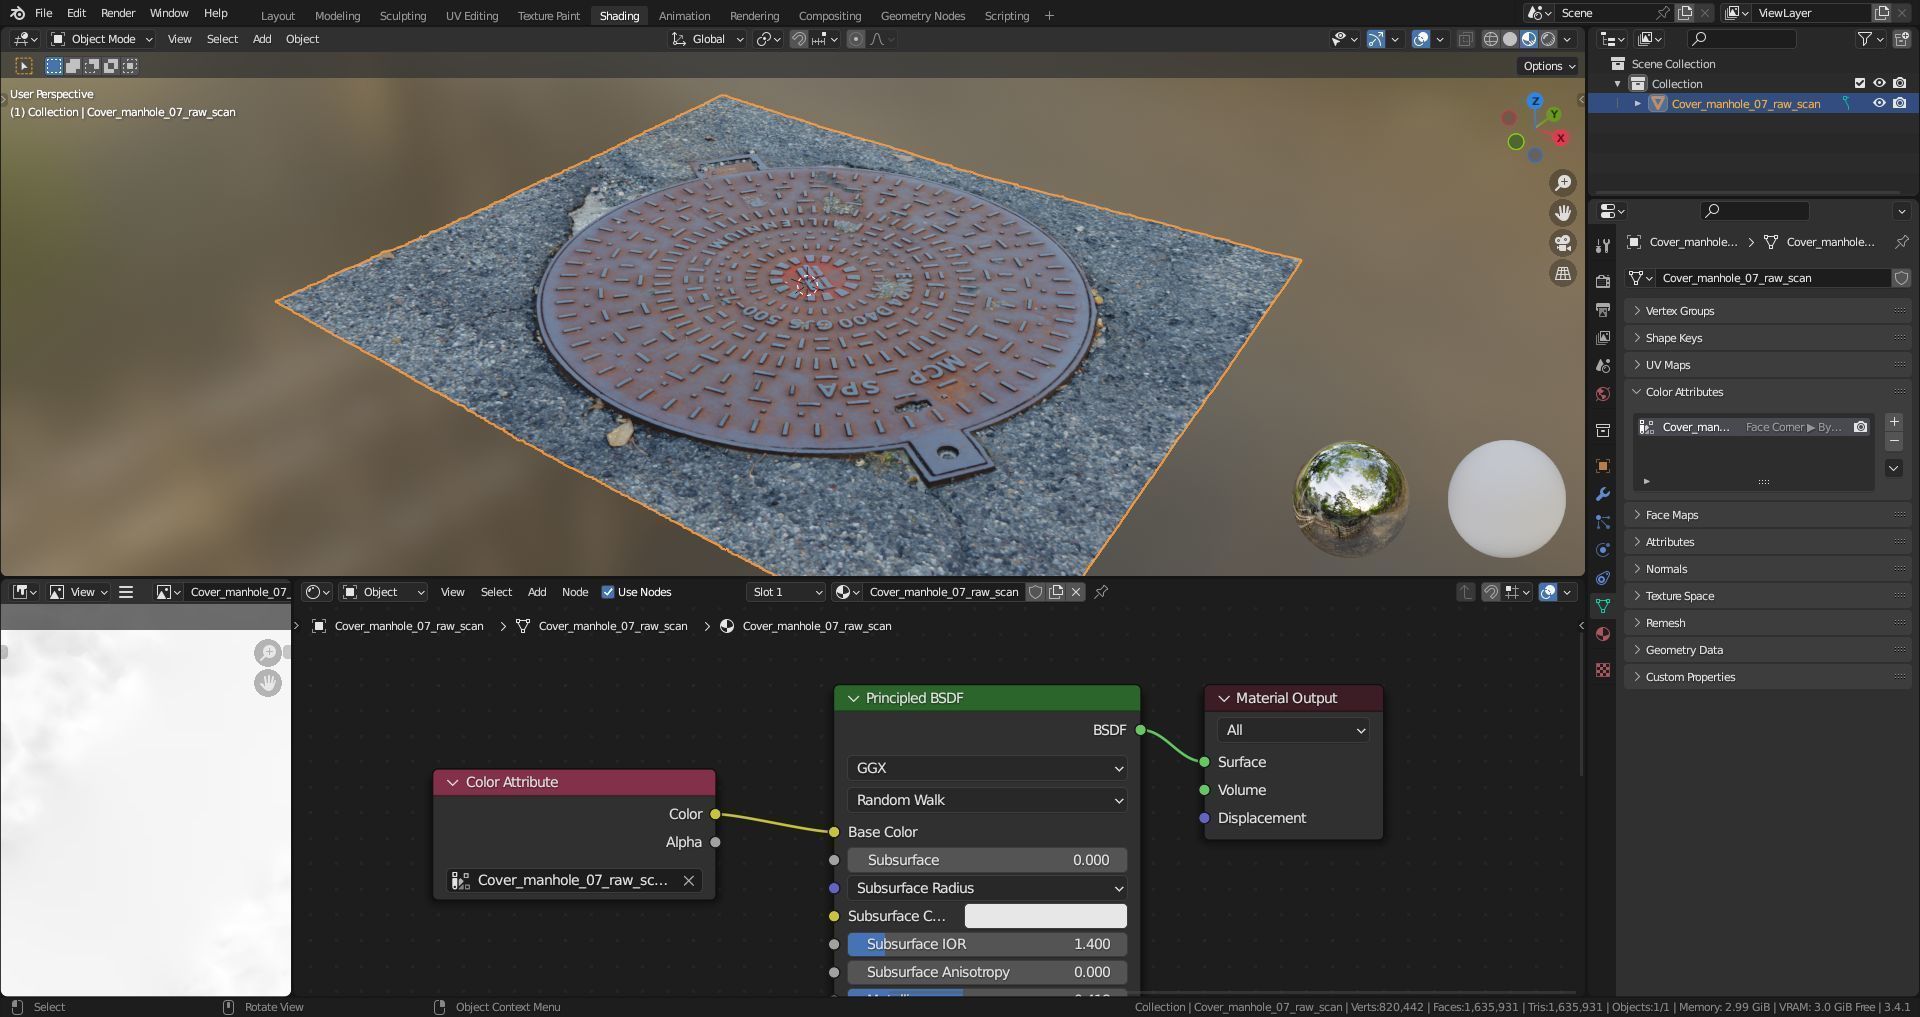
Task: Open the Object properties tab
Action: point(1603,466)
